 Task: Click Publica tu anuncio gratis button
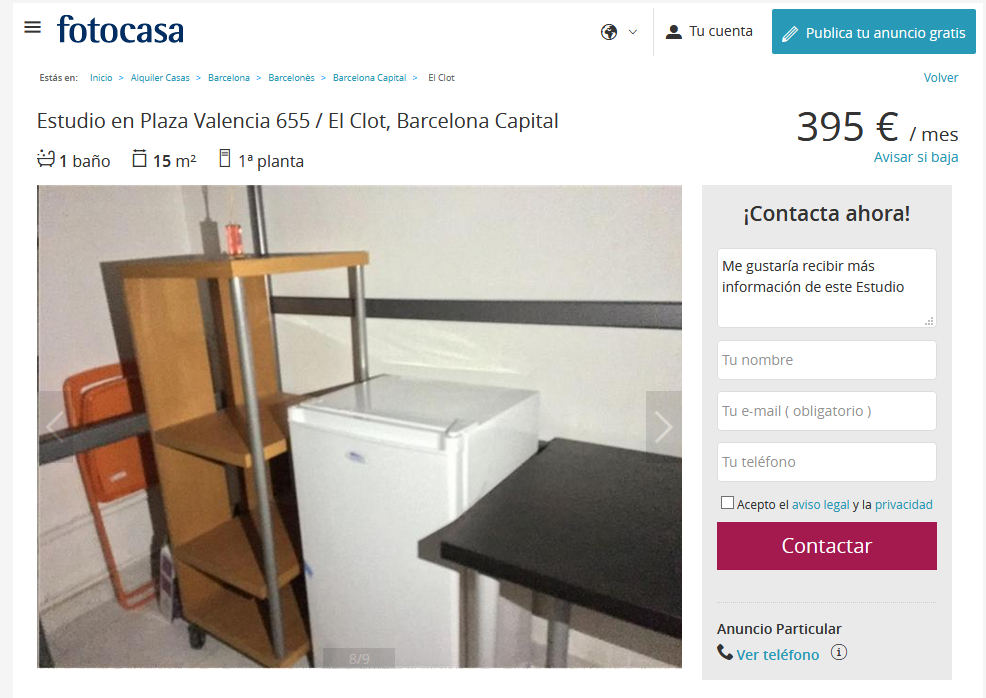point(873,32)
